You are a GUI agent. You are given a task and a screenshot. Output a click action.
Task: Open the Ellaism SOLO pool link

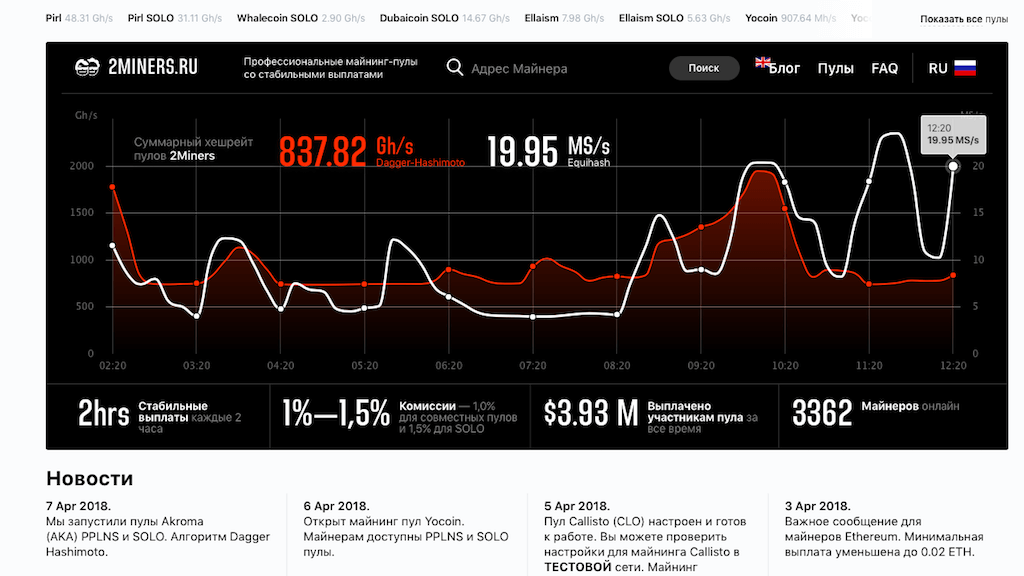[x=651, y=18]
